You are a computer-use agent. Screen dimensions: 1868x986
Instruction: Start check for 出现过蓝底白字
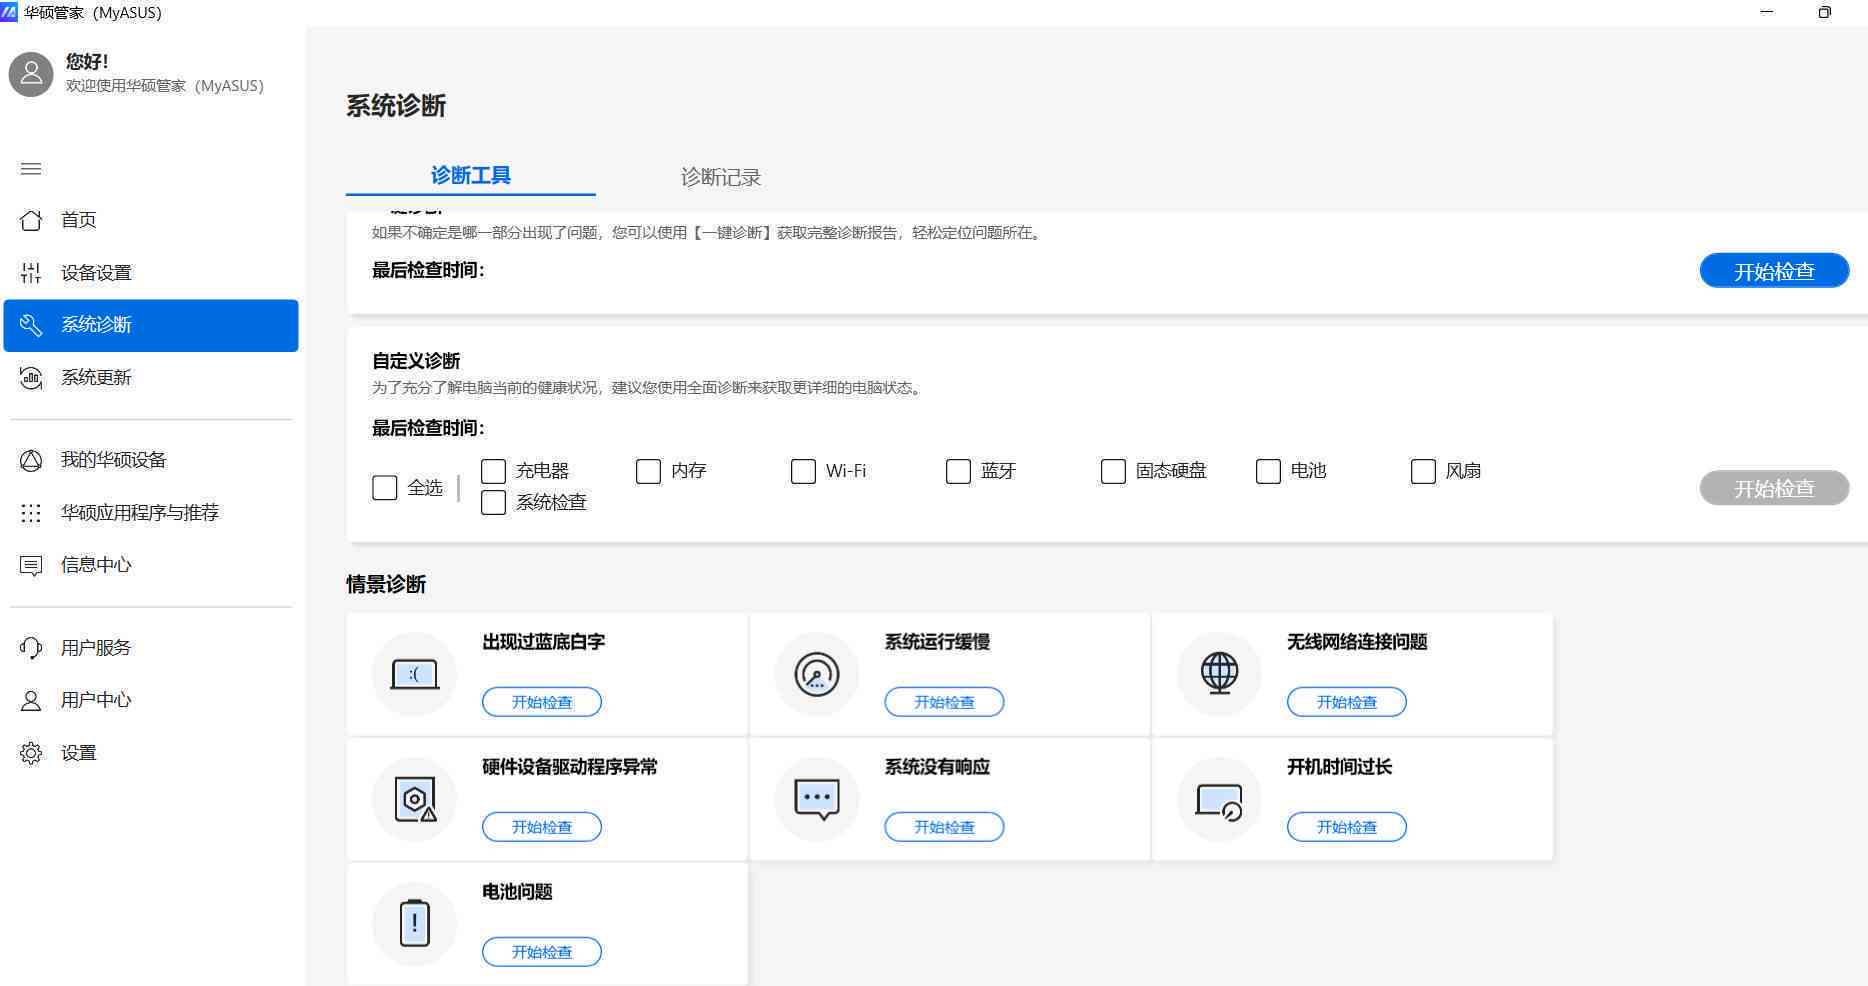pyautogui.click(x=542, y=702)
